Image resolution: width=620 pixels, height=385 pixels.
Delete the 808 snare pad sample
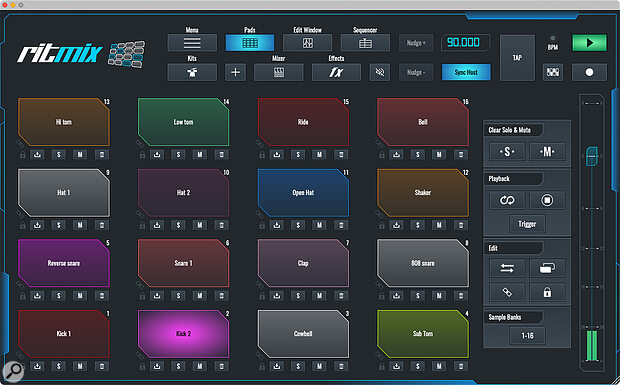click(x=461, y=295)
